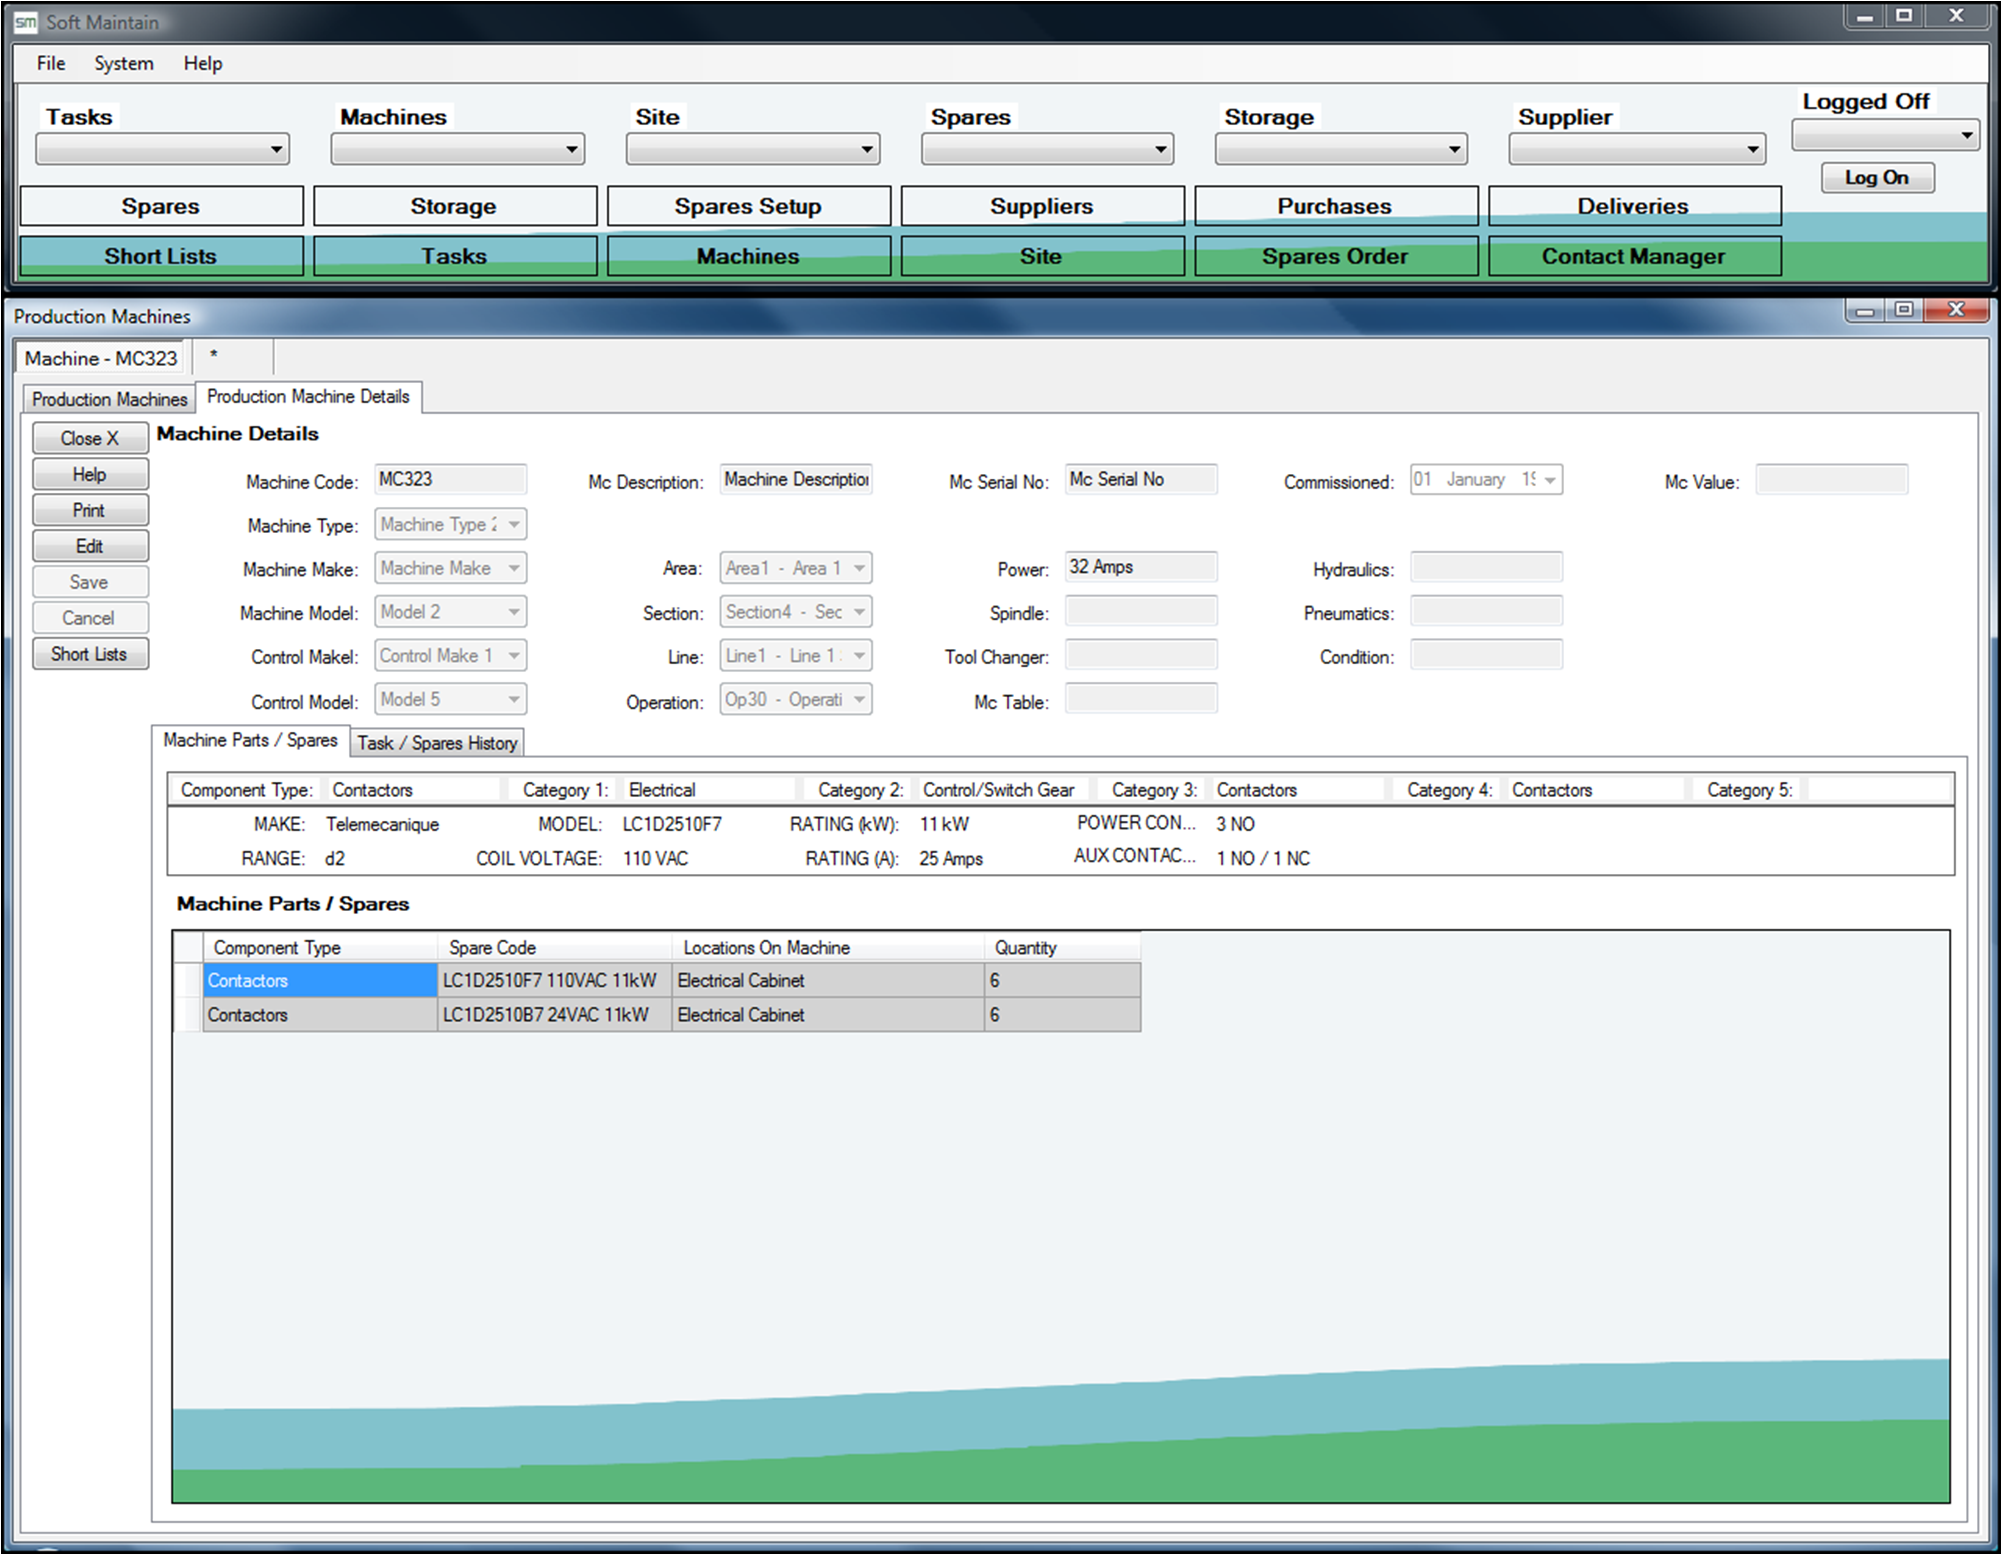Click the Mc Description field

[796, 479]
